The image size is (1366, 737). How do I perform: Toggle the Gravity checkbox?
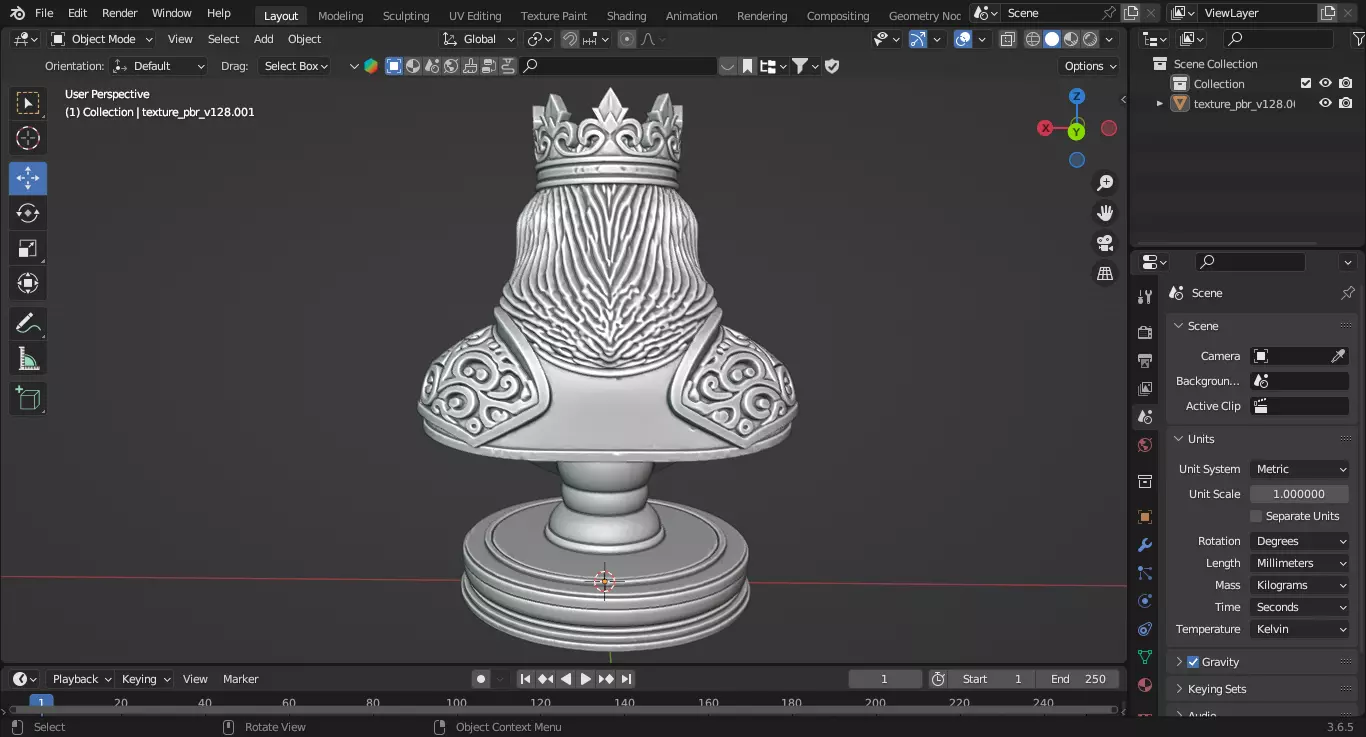coord(1193,662)
